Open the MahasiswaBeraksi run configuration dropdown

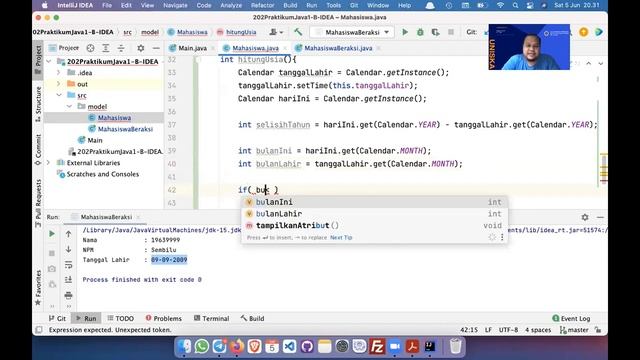[351, 32]
